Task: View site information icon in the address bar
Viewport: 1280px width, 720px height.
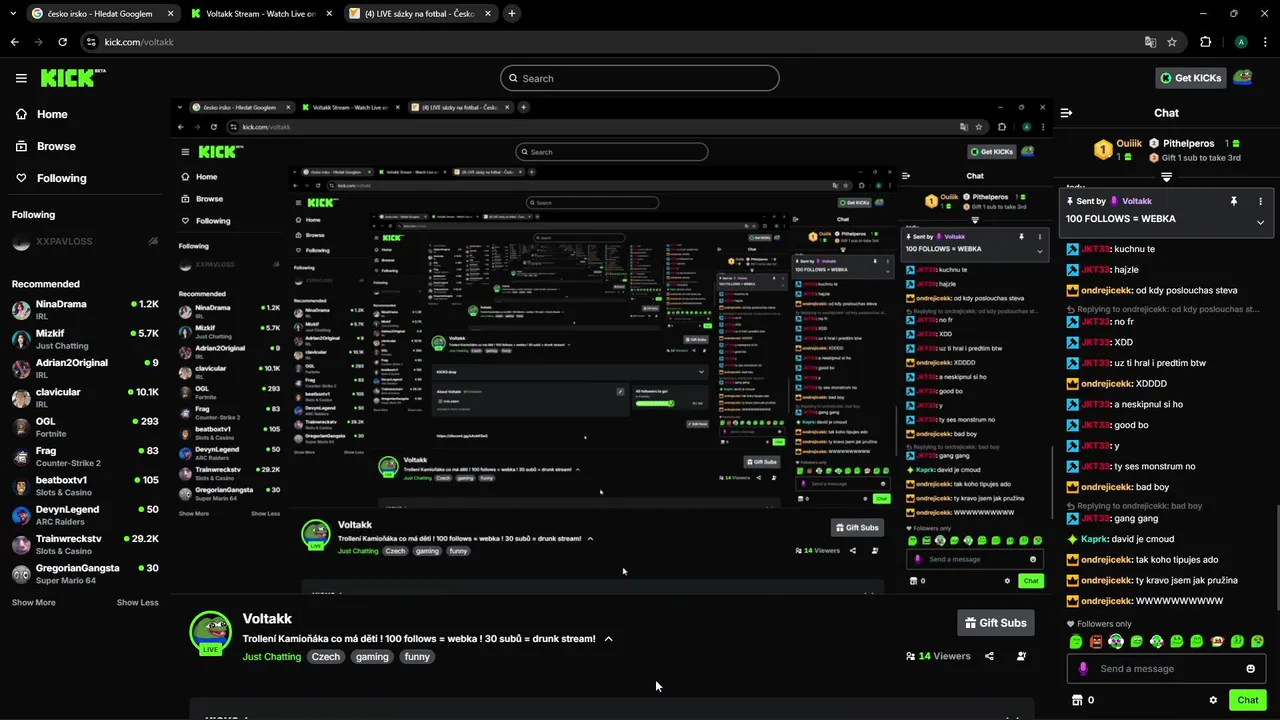Action: point(91,42)
